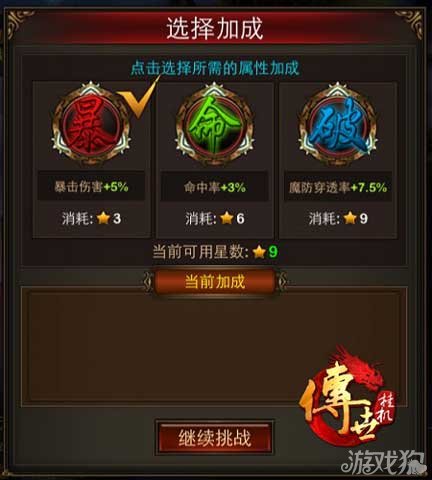Click the star icon beside cost 6
Viewport: 432px width, 480px height.
click(x=226, y=219)
